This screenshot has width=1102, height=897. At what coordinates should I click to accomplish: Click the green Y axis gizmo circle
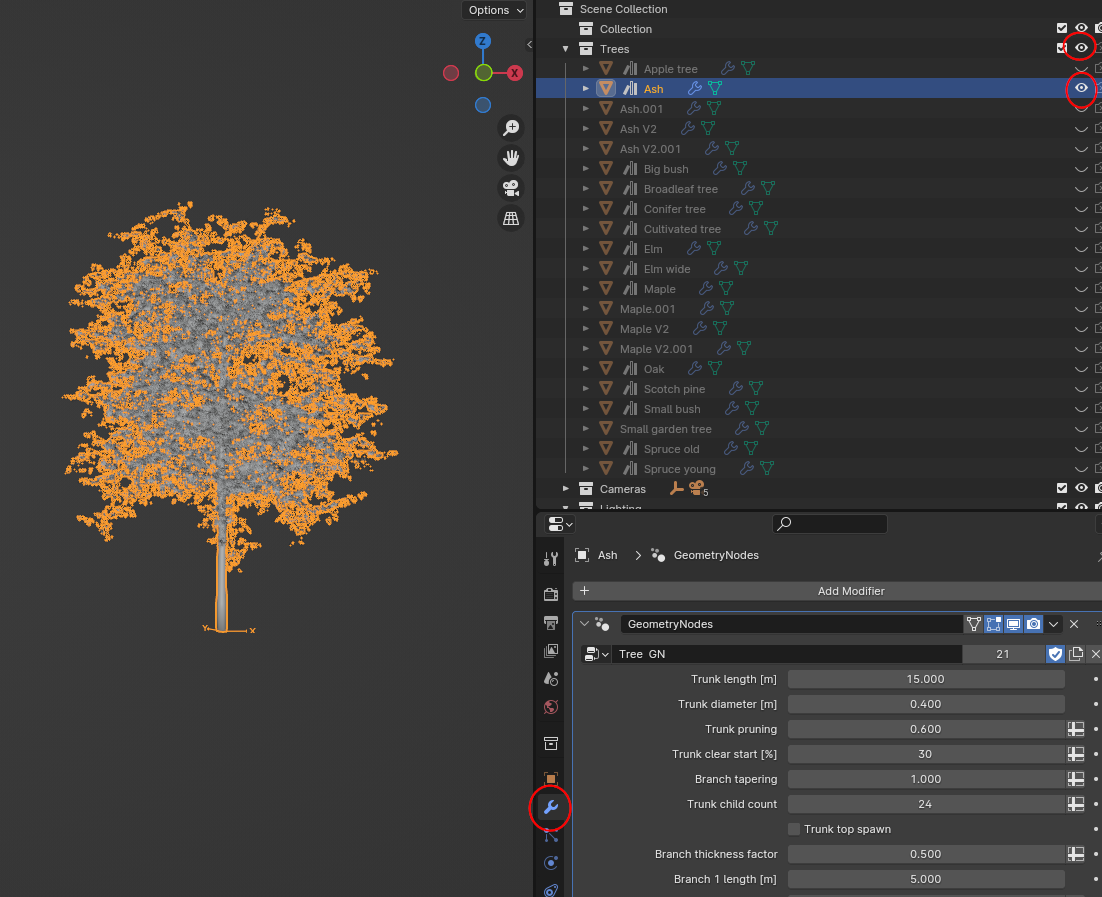484,72
